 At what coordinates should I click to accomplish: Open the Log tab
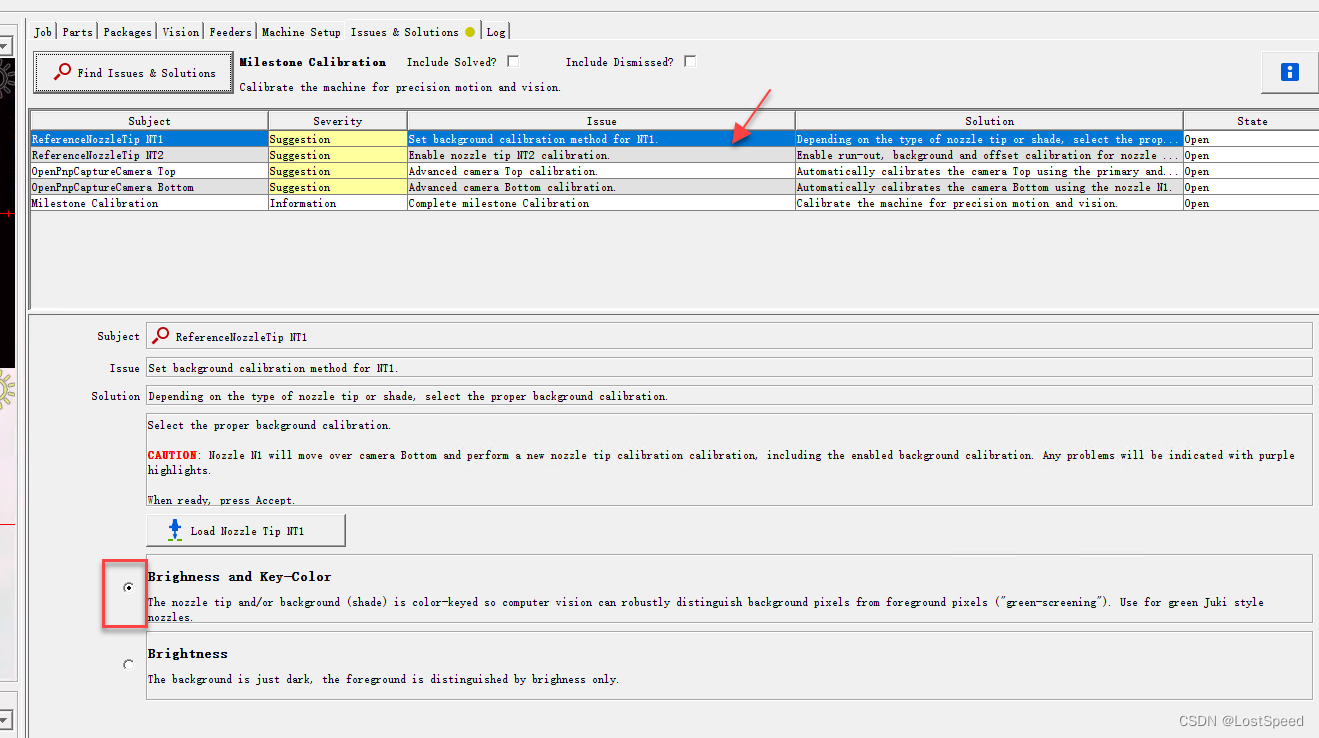(x=496, y=32)
